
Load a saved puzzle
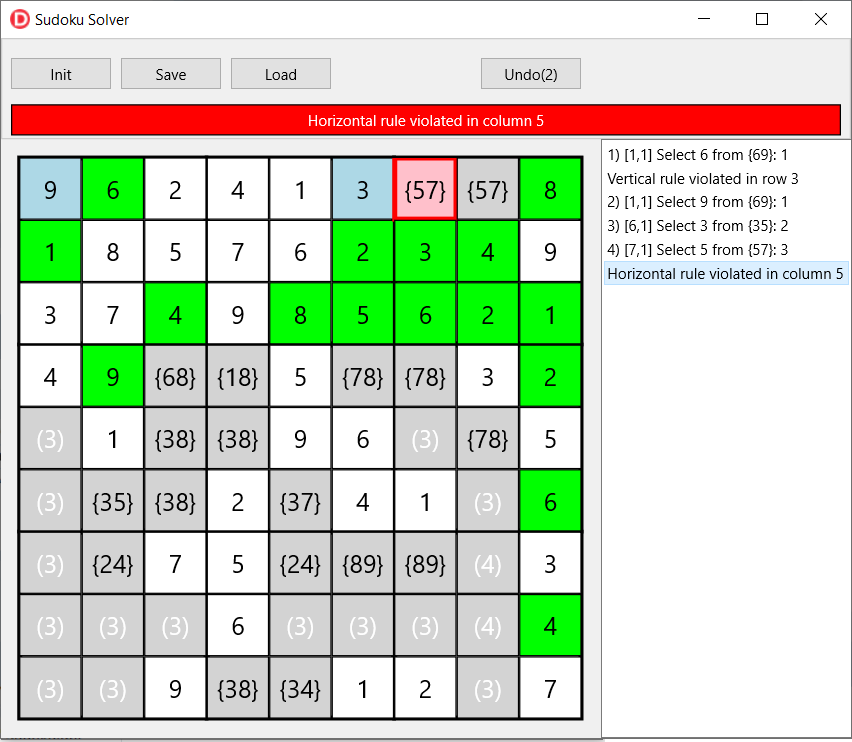281,74
